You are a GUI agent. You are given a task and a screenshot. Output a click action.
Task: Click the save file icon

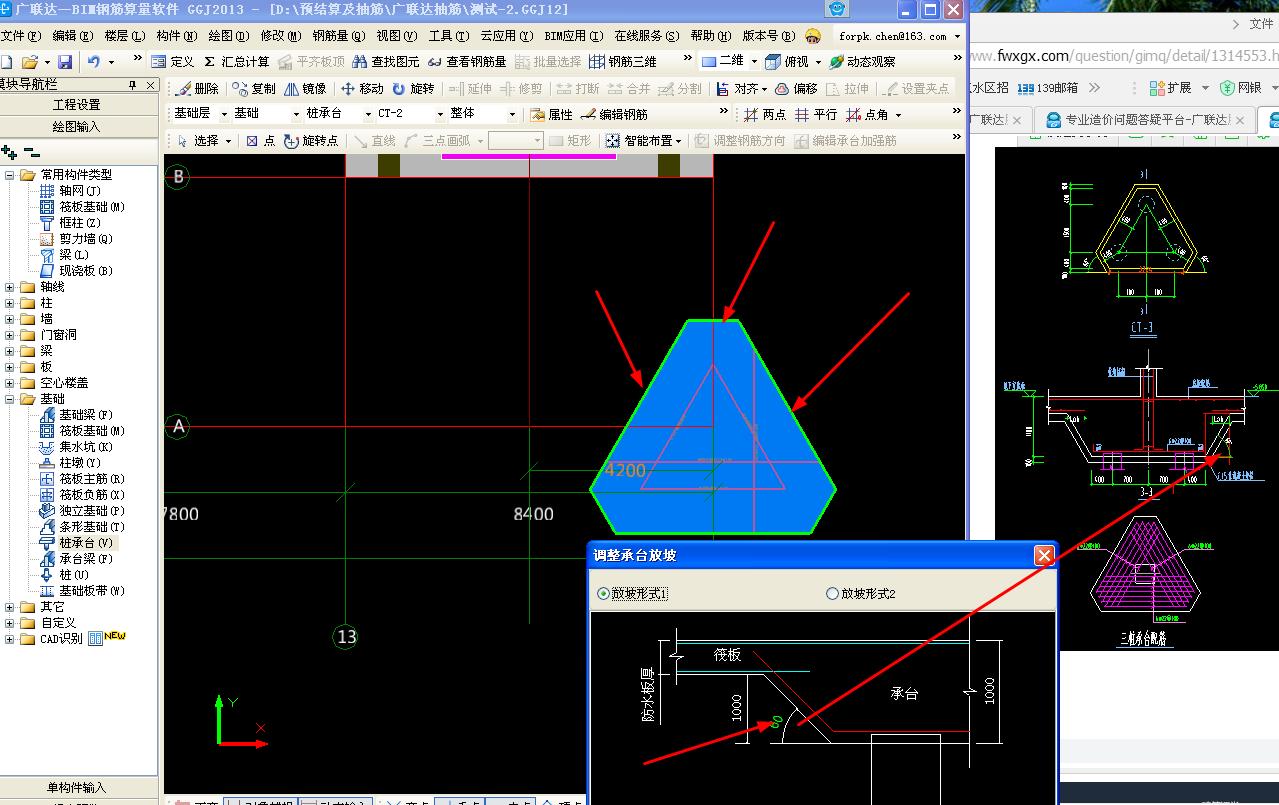66,62
